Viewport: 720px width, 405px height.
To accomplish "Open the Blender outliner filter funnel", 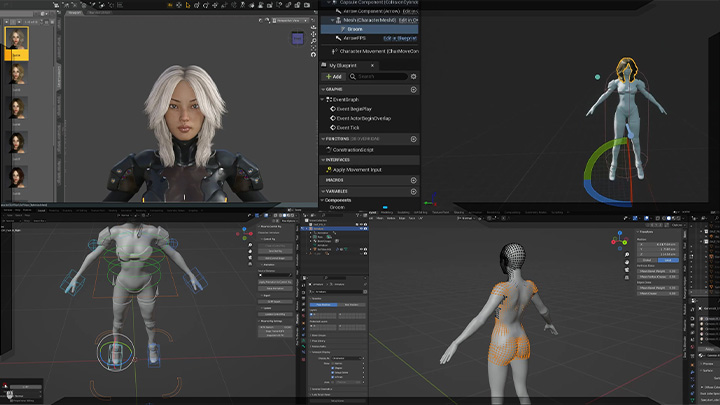I will point(358,215).
